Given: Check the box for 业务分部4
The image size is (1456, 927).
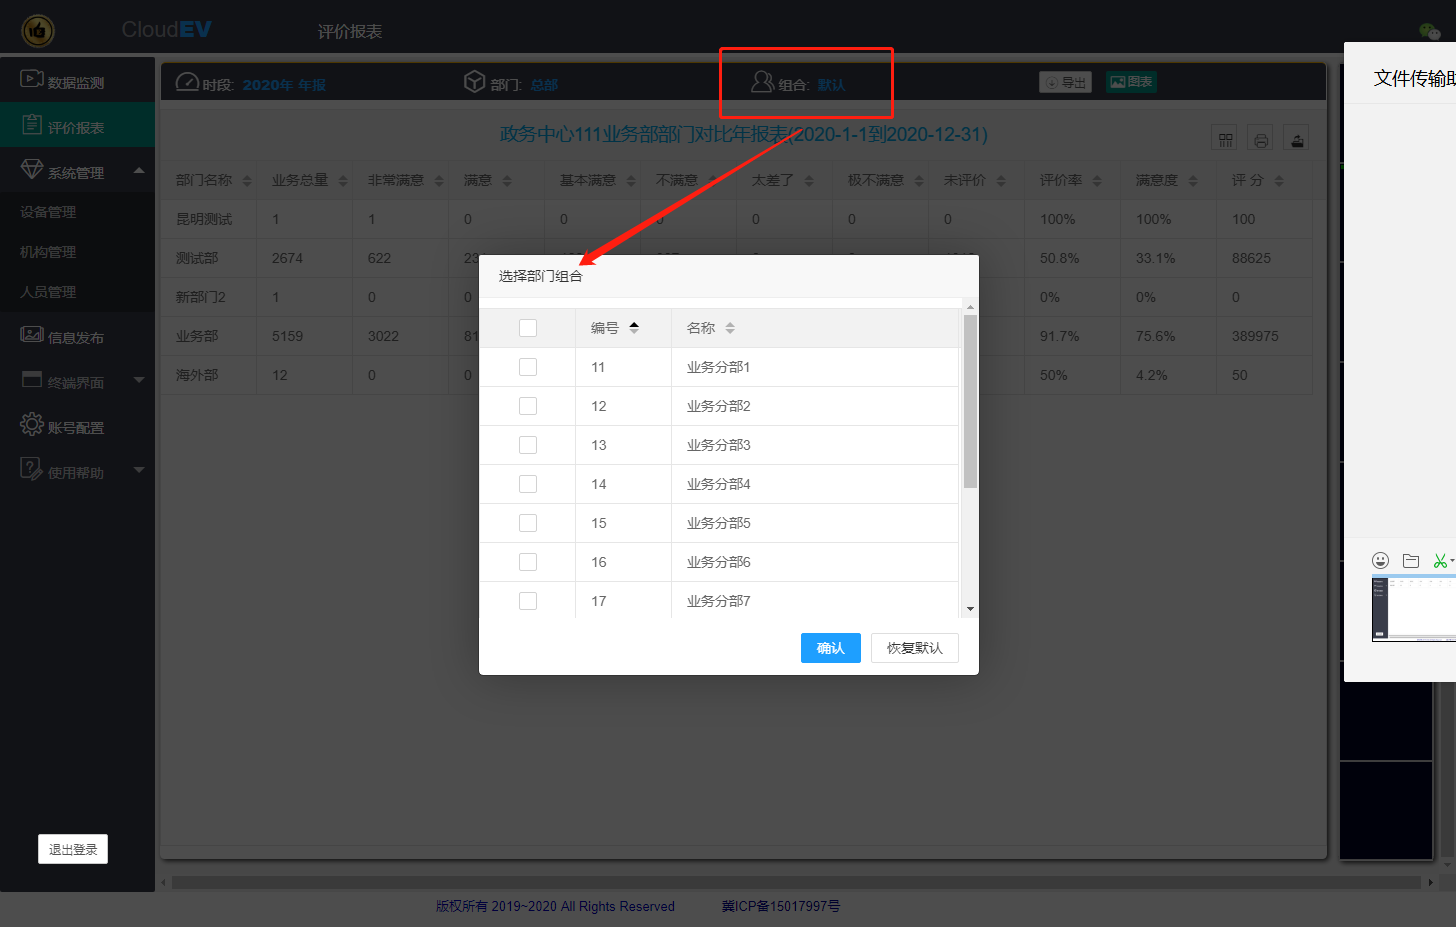Looking at the screenshot, I should (528, 484).
